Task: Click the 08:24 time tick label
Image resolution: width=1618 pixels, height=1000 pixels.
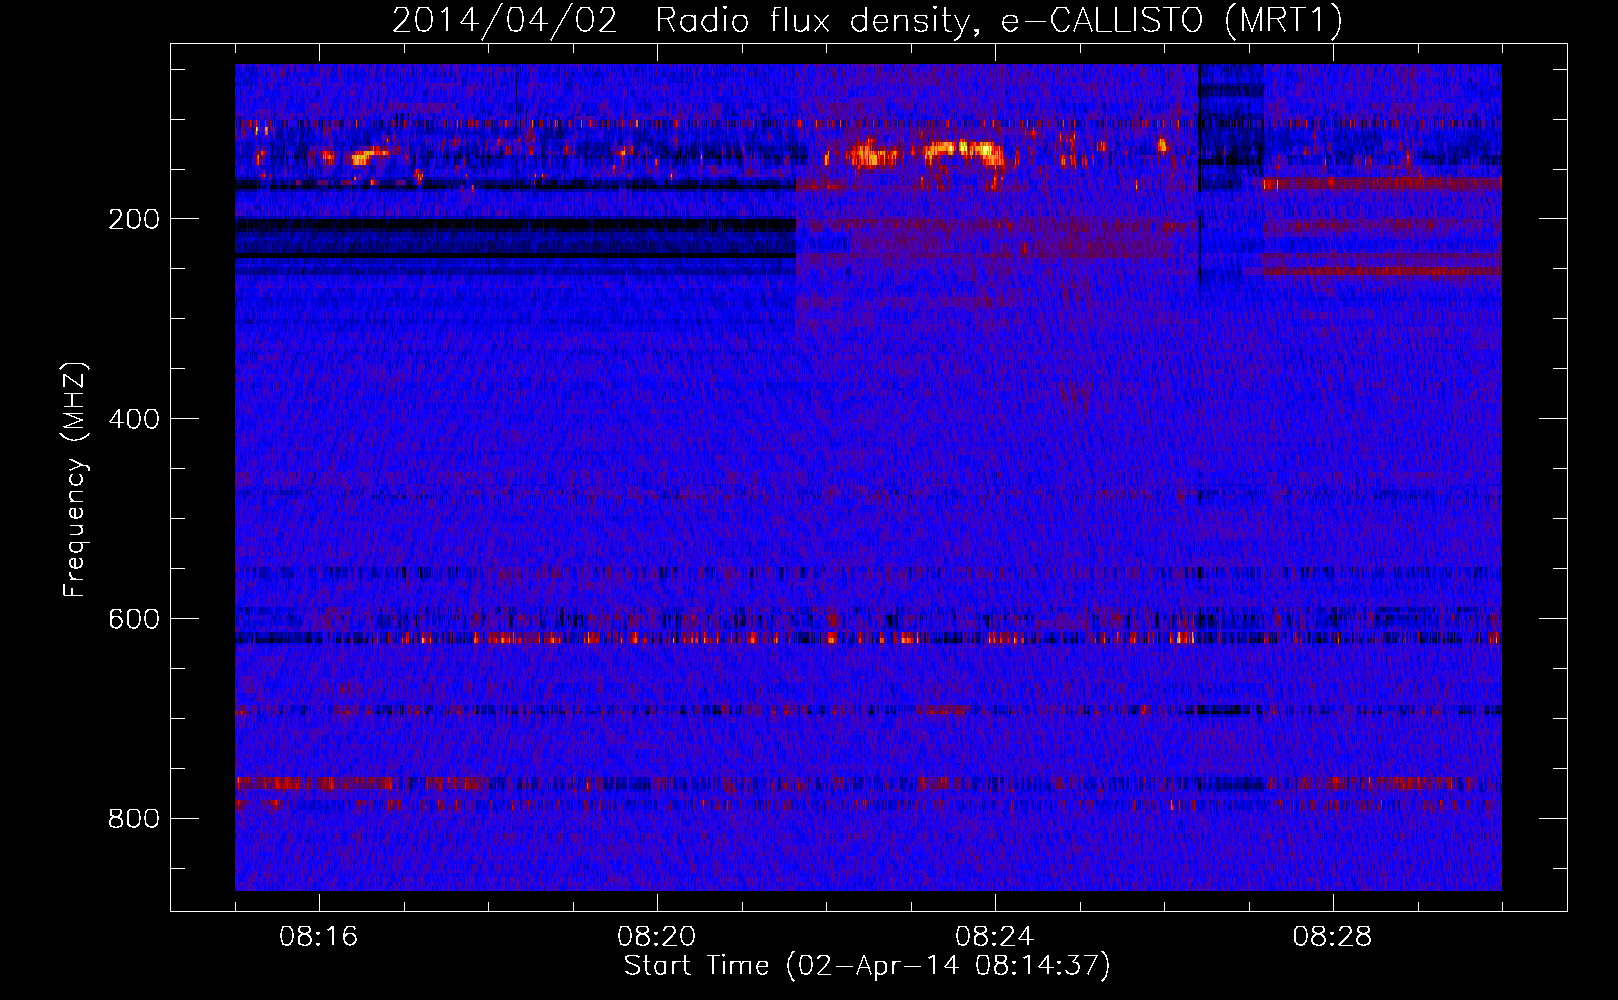Action: (x=994, y=937)
